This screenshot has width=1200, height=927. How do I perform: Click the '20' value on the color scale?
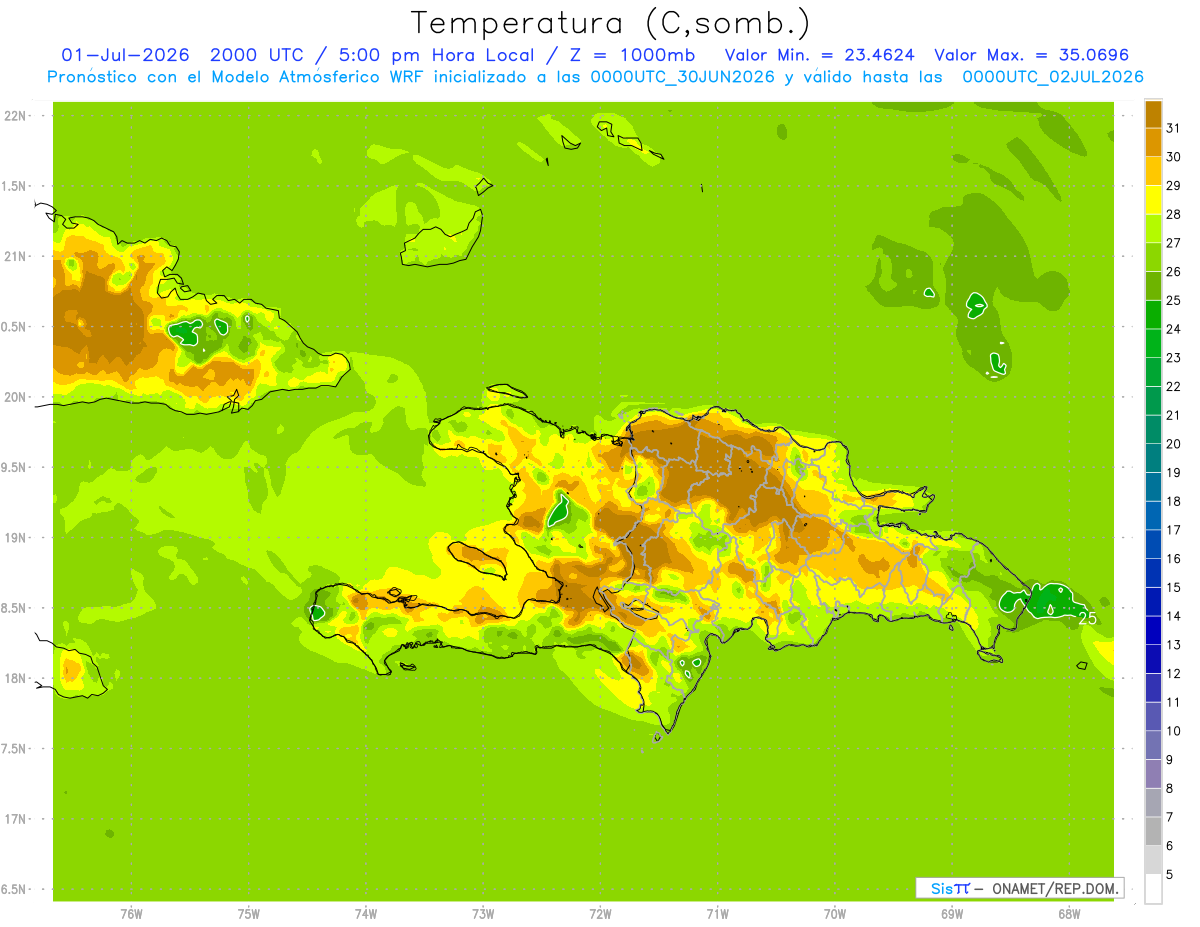click(1173, 444)
